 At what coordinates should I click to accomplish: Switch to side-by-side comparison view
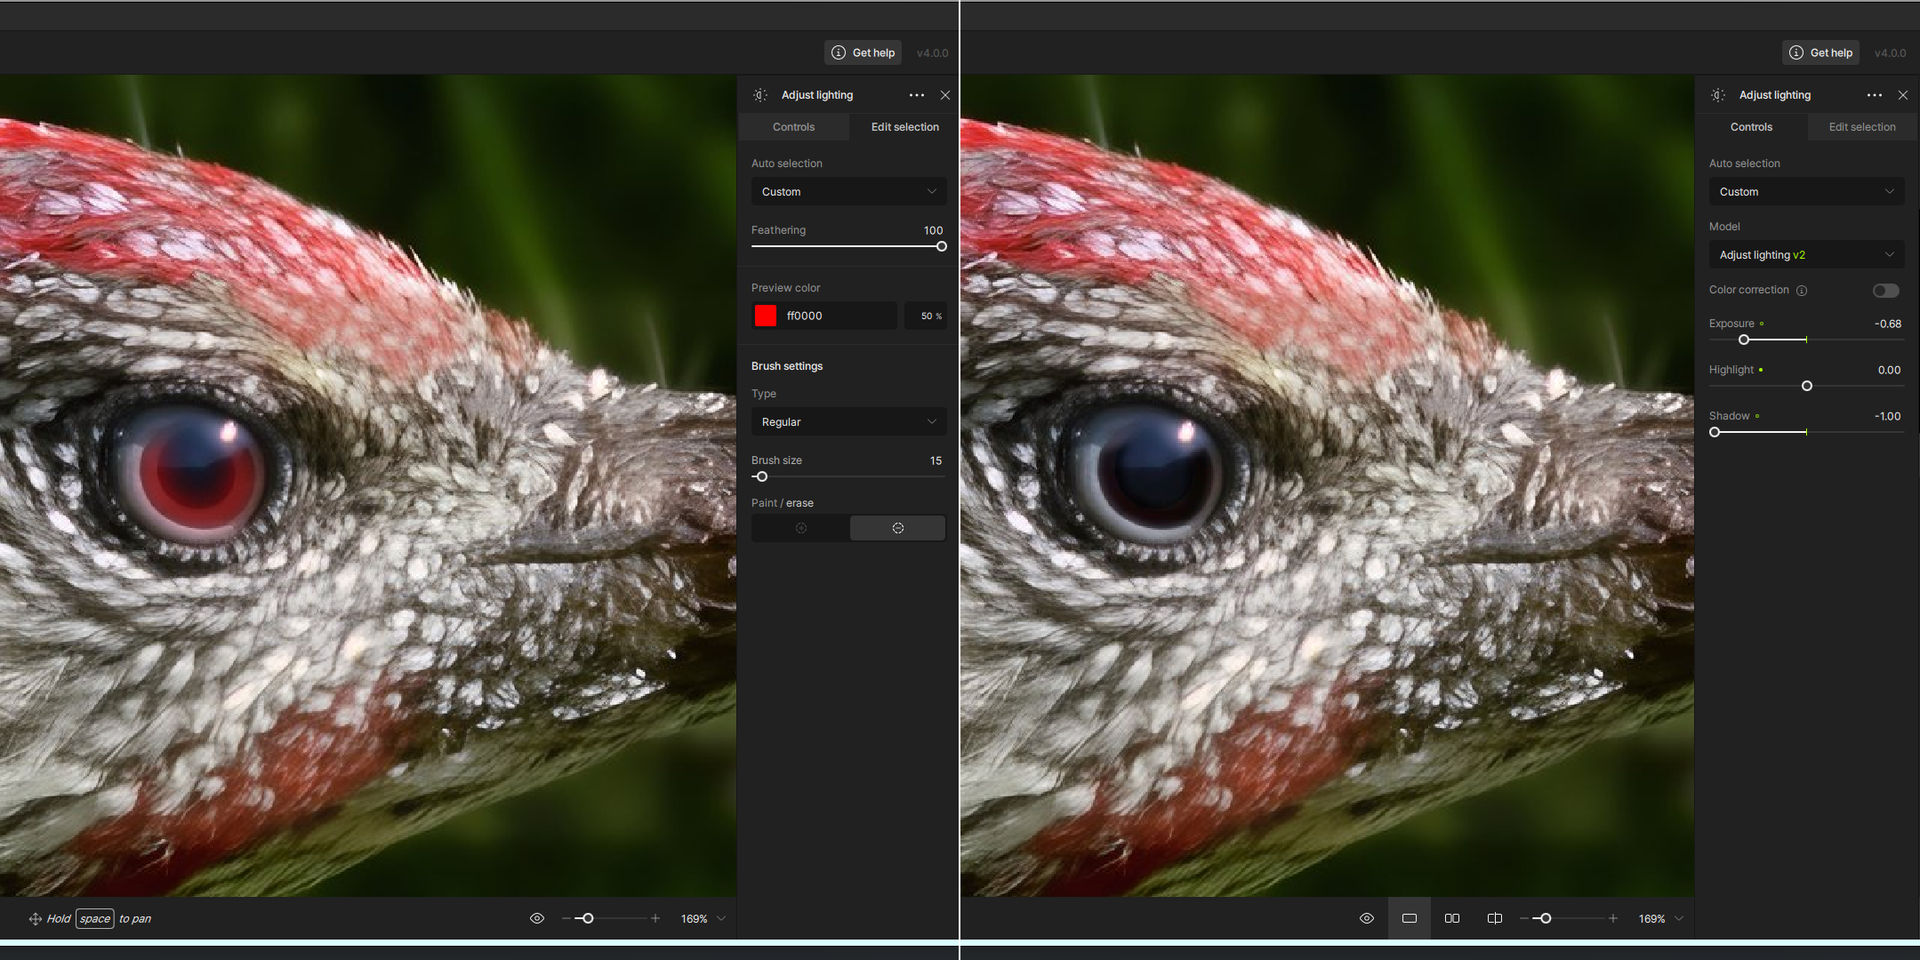(x=1452, y=918)
